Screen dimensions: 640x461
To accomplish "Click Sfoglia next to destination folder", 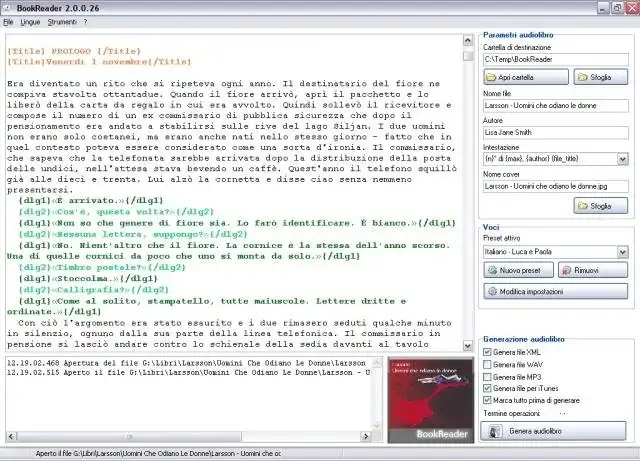I will coord(600,77).
